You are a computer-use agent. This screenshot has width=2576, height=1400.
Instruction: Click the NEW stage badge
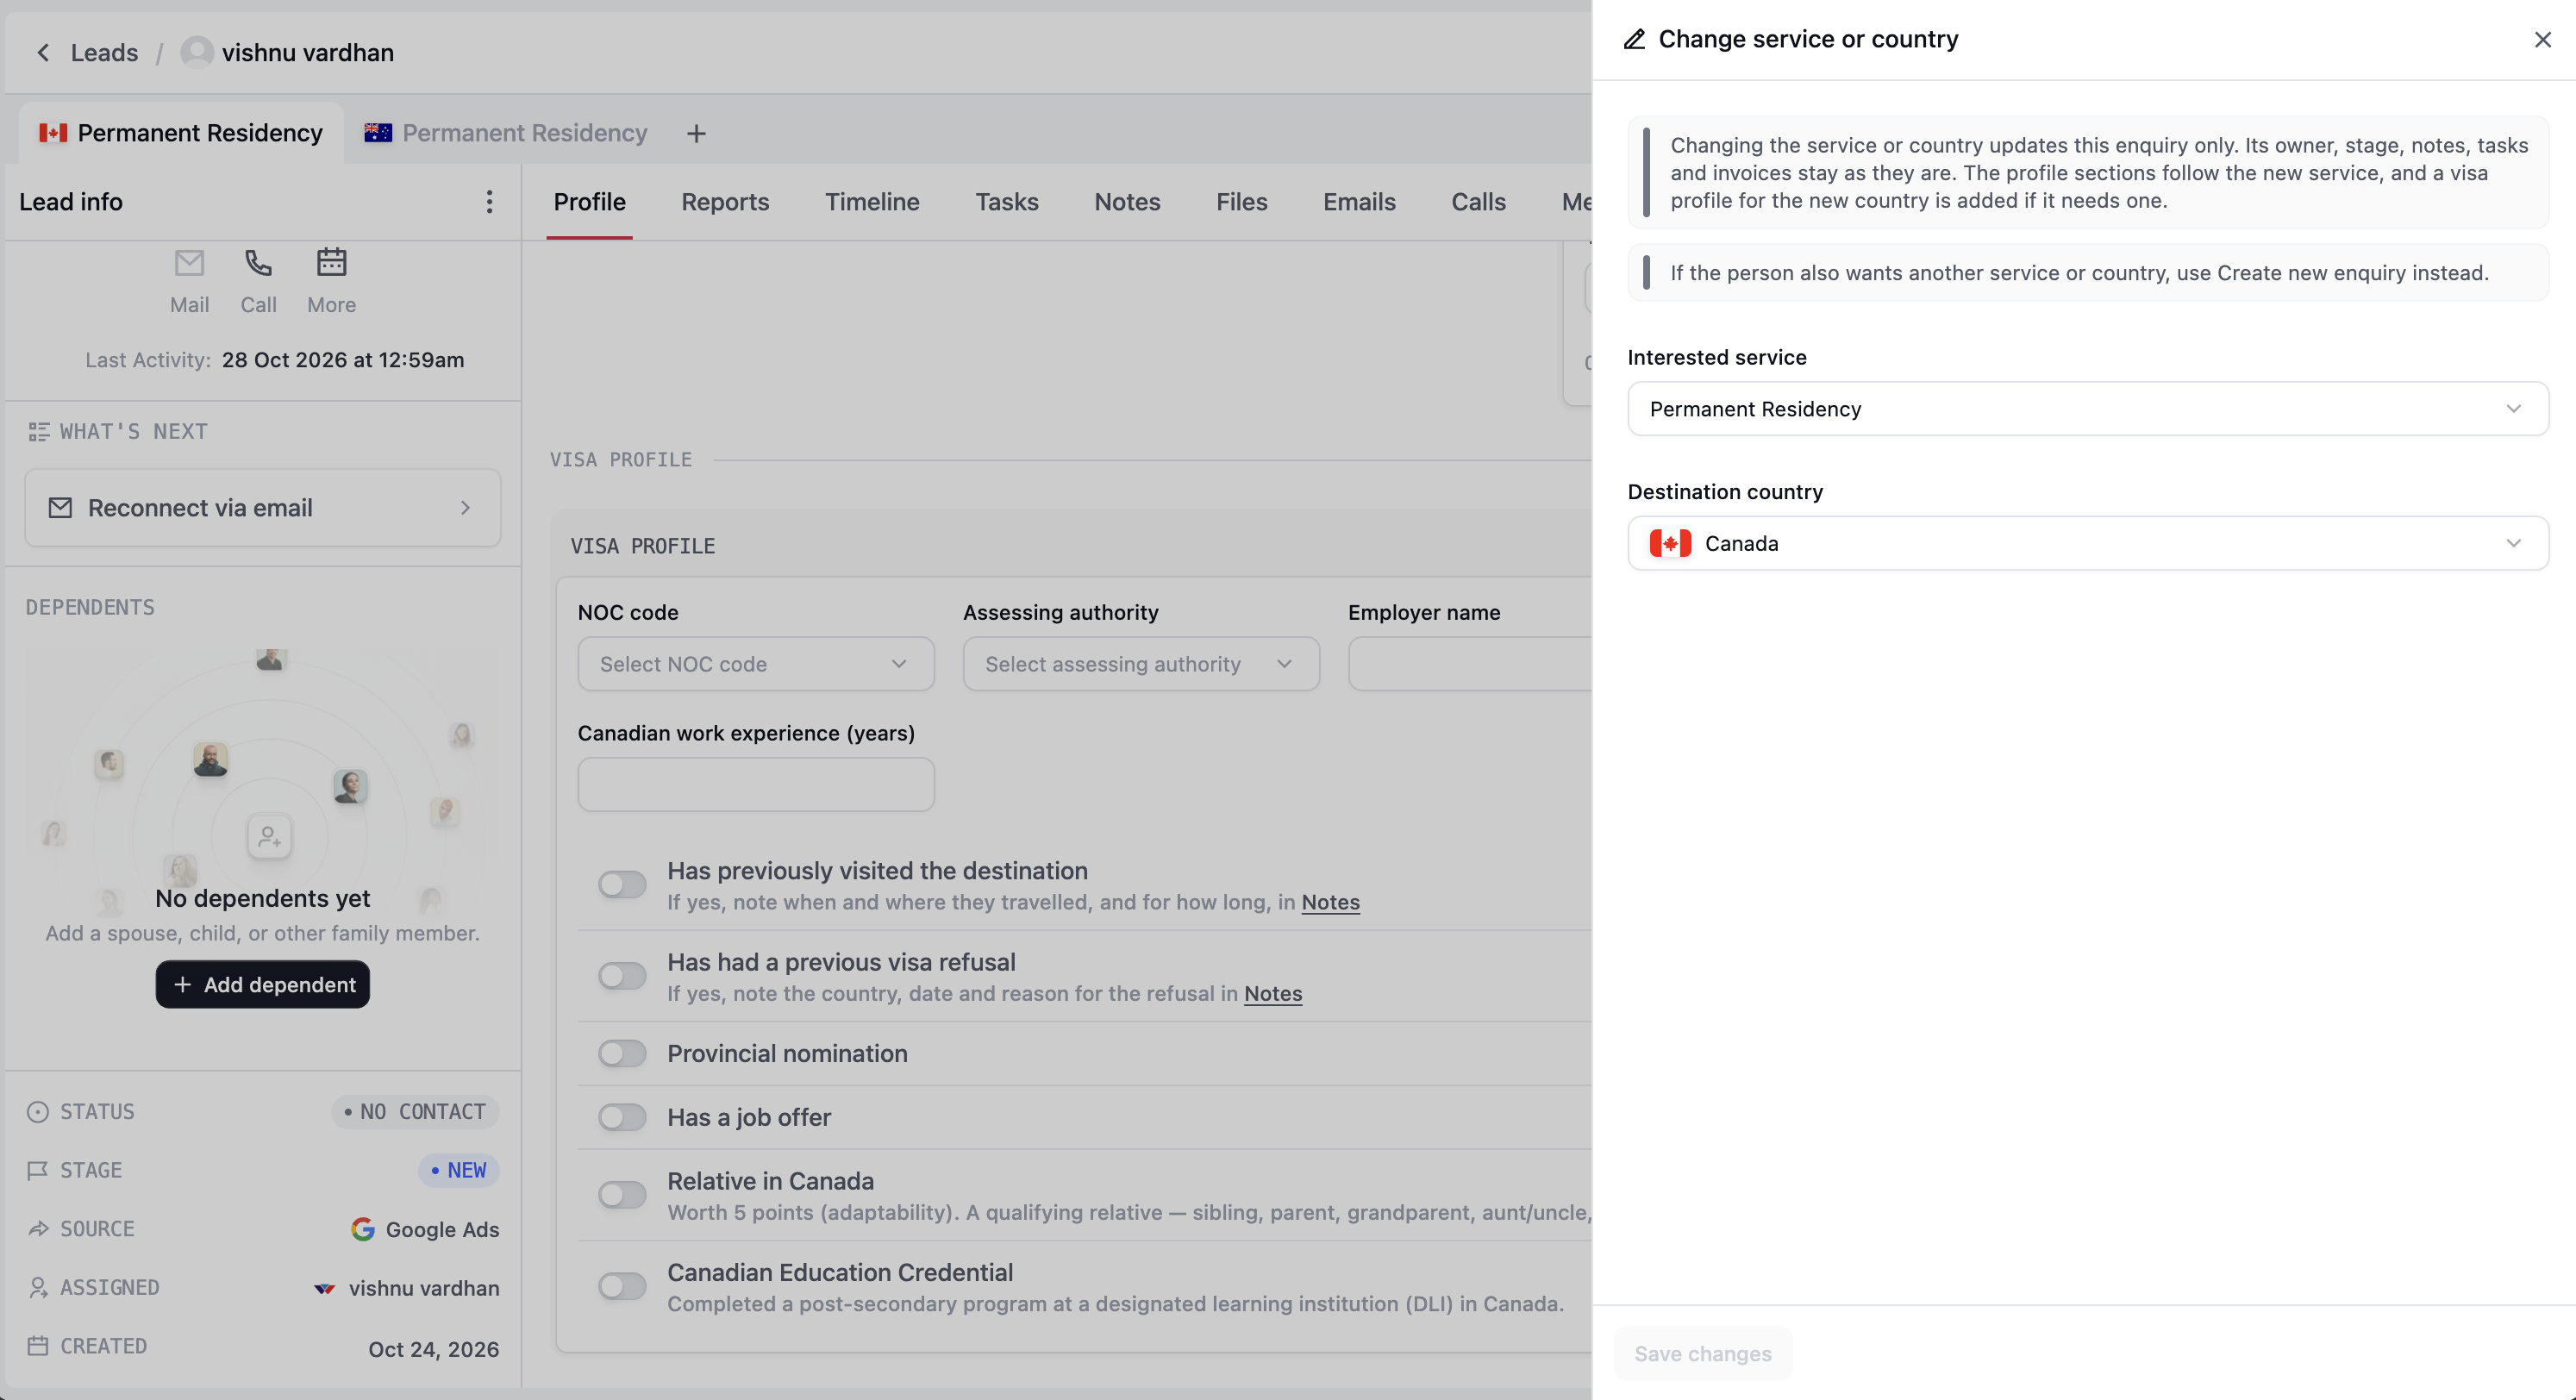tap(459, 1170)
